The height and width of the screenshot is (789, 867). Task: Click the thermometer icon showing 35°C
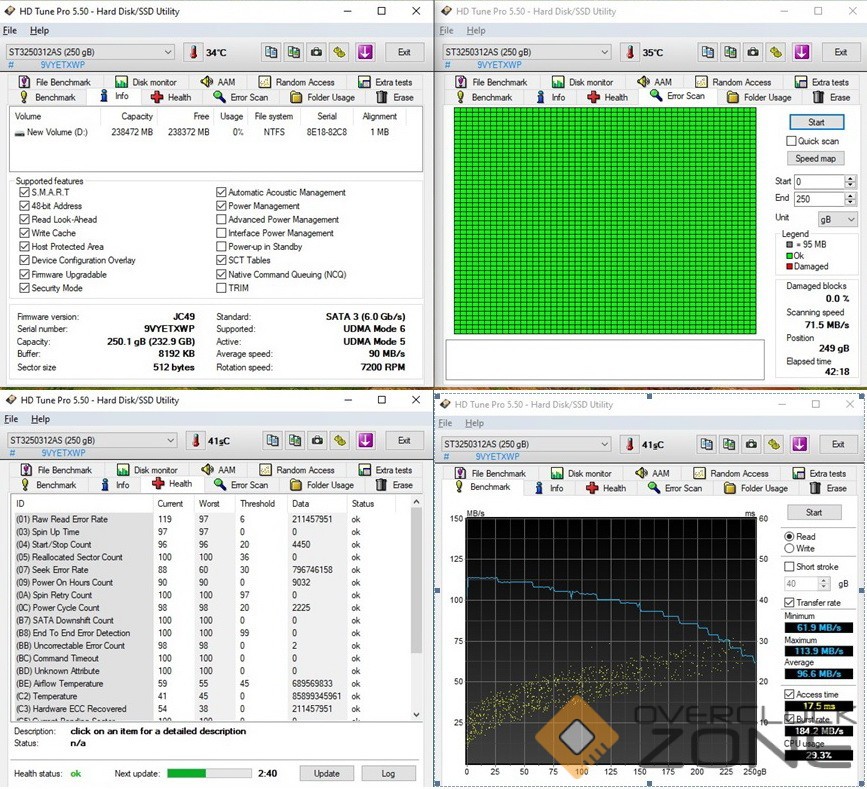628,52
